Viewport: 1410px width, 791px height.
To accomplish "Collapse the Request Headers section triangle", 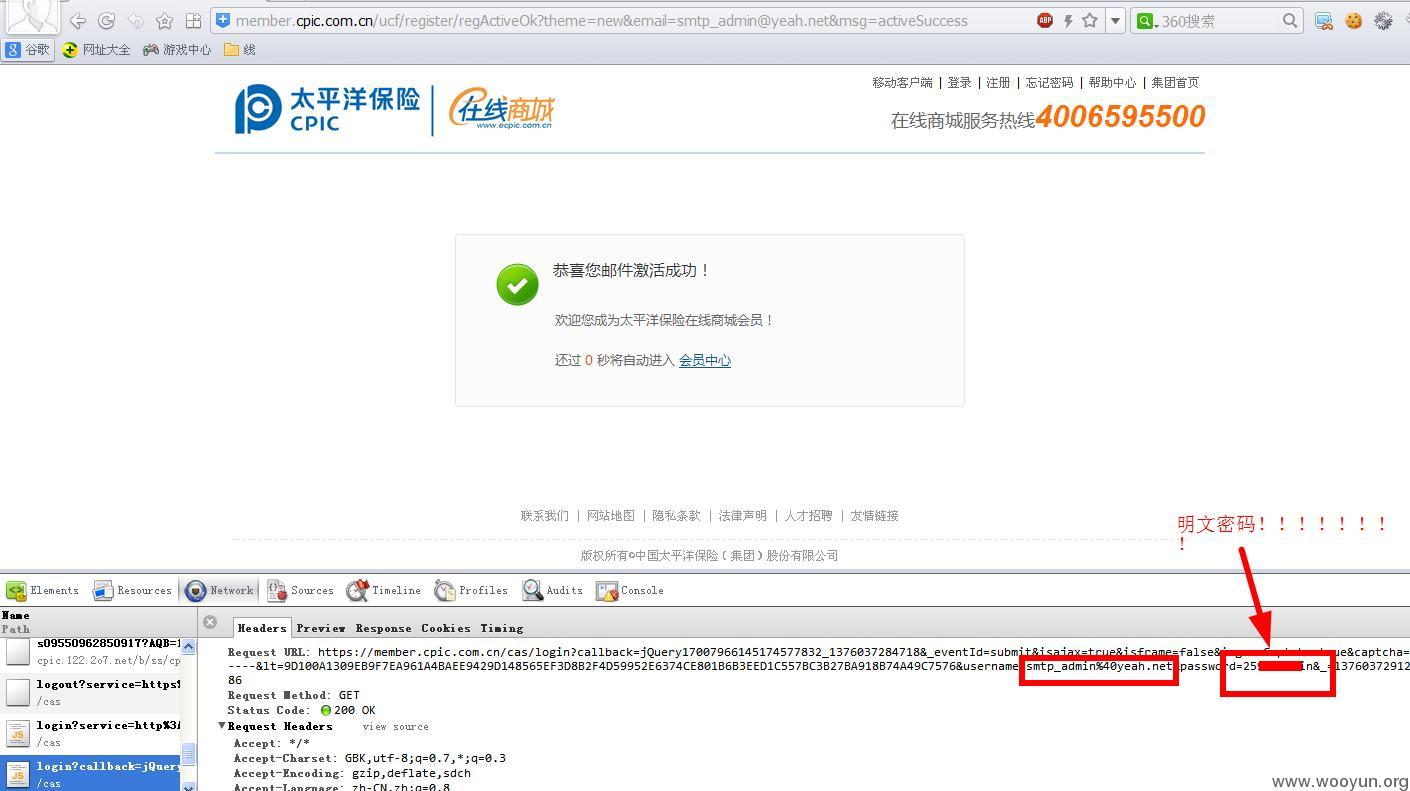I will coord(223,726).
